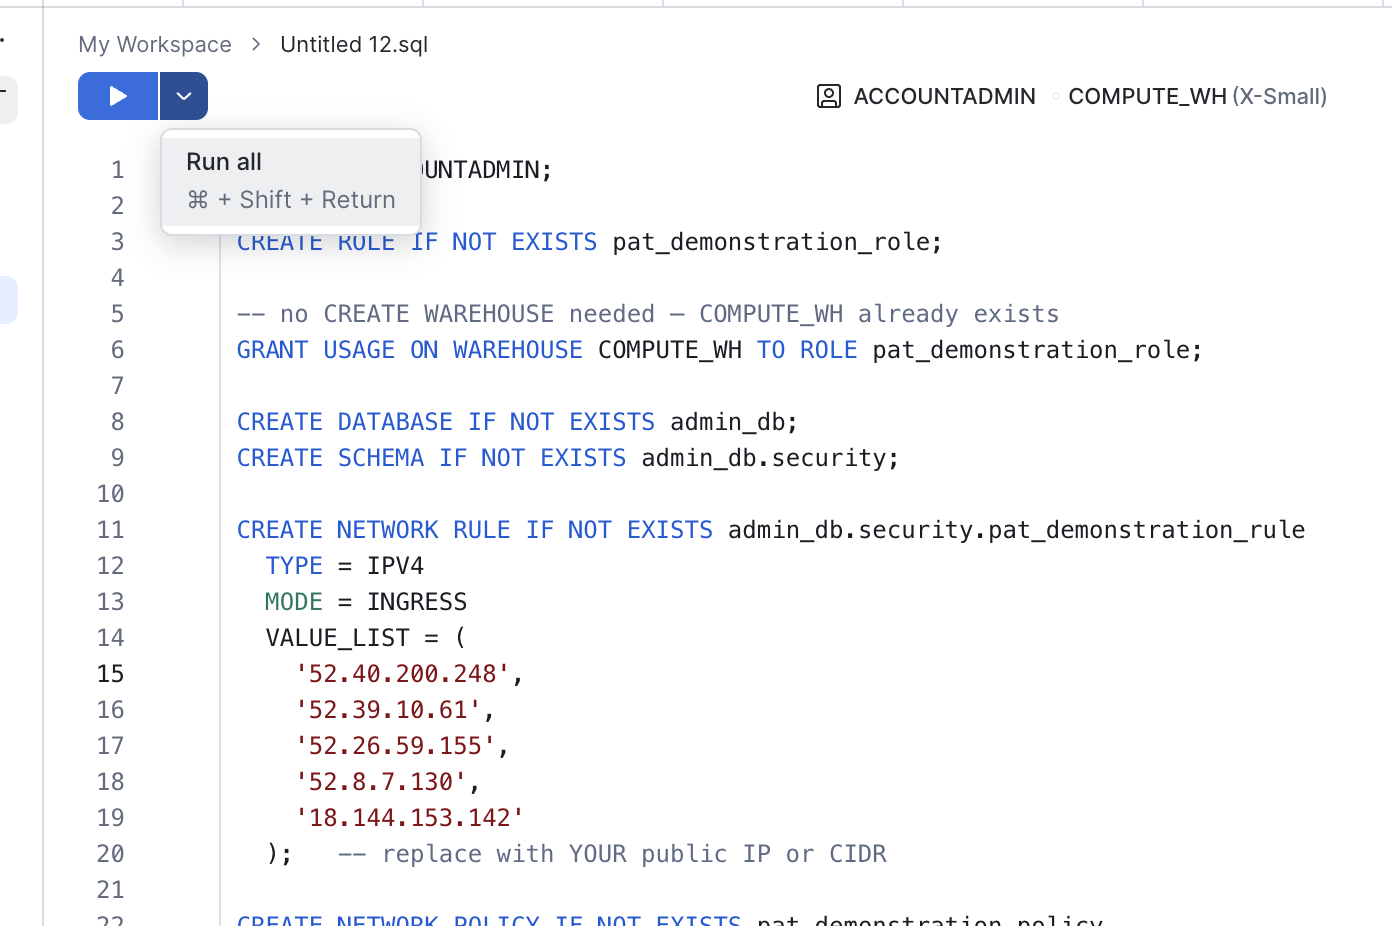Click the CREATE NETWORK POLICY line at bottom

(x=670, y=919)
